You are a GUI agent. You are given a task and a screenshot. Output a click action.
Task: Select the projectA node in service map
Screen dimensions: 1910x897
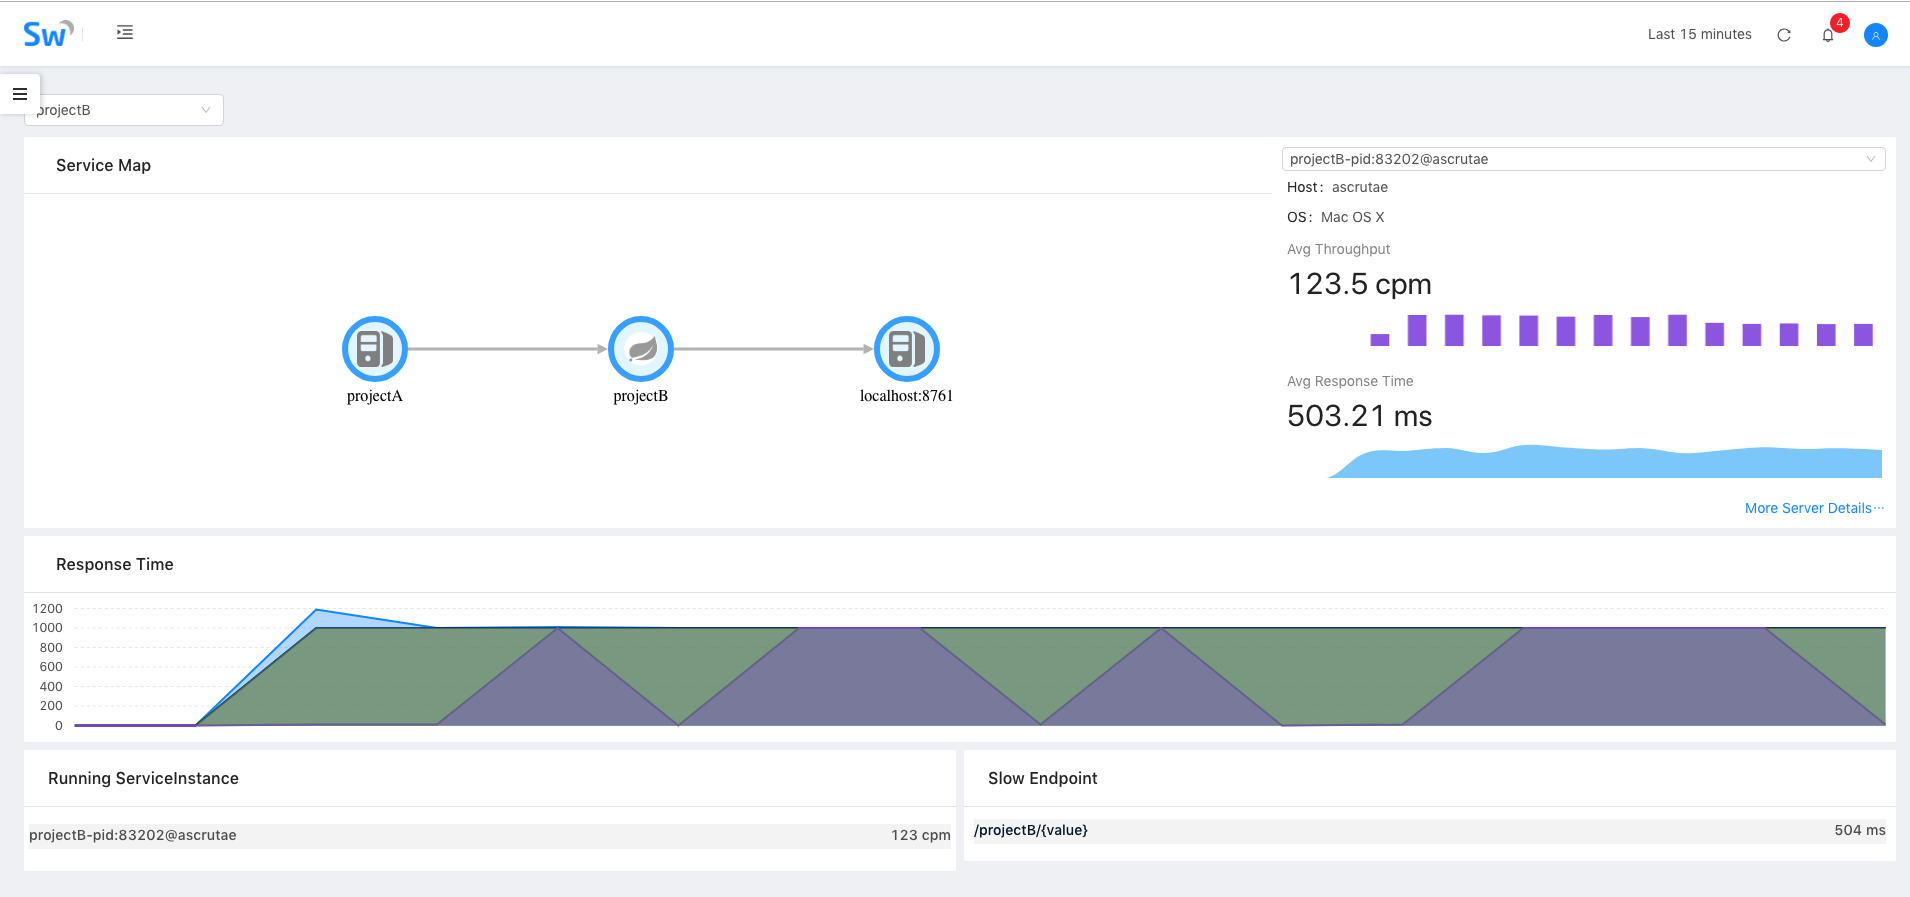(375, 349)
